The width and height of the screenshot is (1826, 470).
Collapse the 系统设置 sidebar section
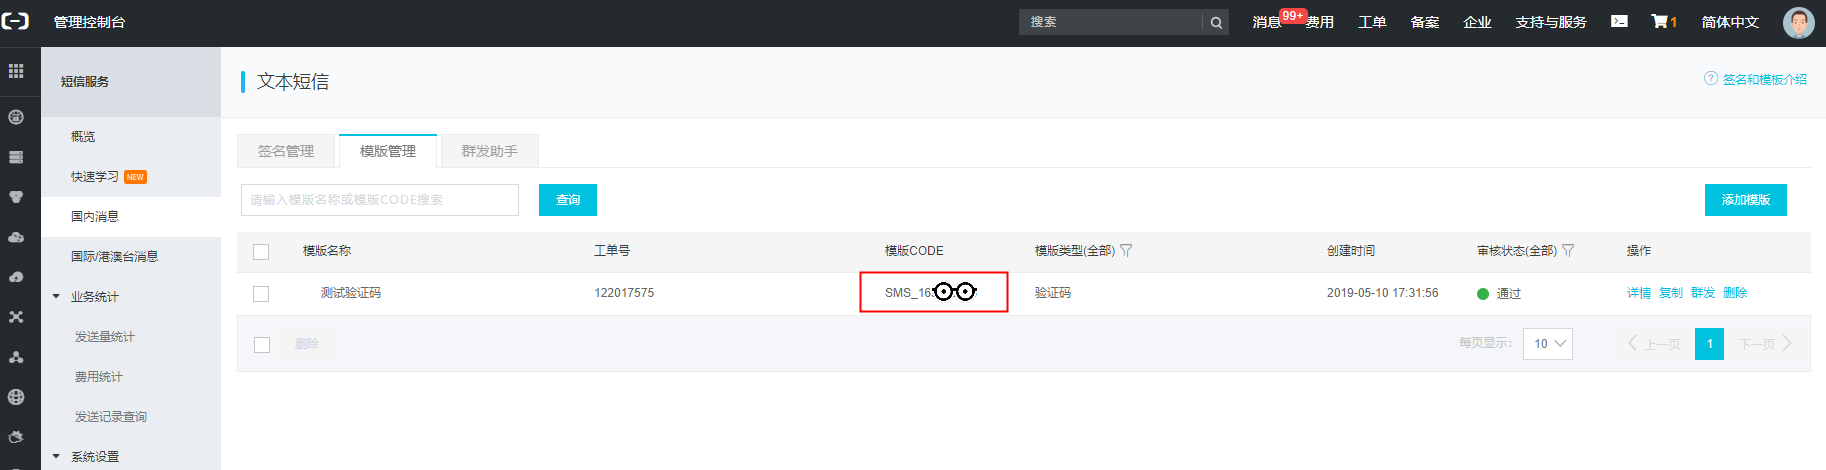click(56, 457)
